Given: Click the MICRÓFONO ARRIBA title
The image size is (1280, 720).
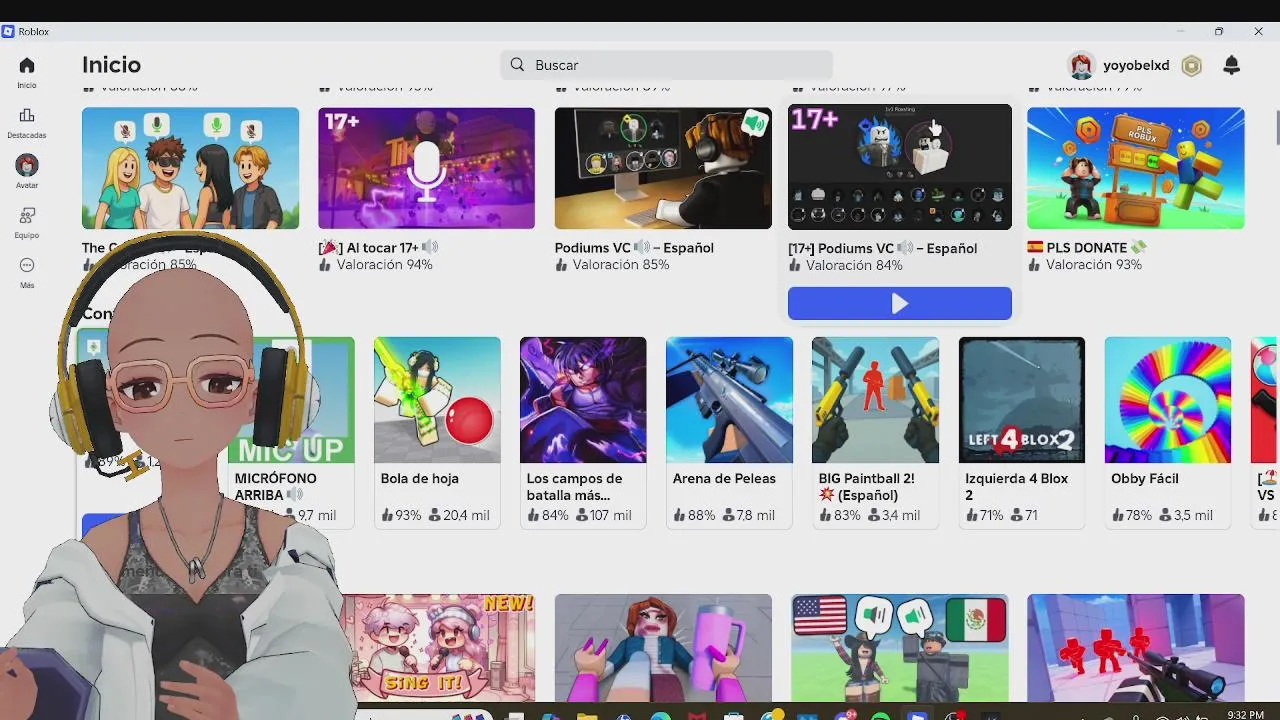Looking at the screenshot, I should [x=275, y=487].
